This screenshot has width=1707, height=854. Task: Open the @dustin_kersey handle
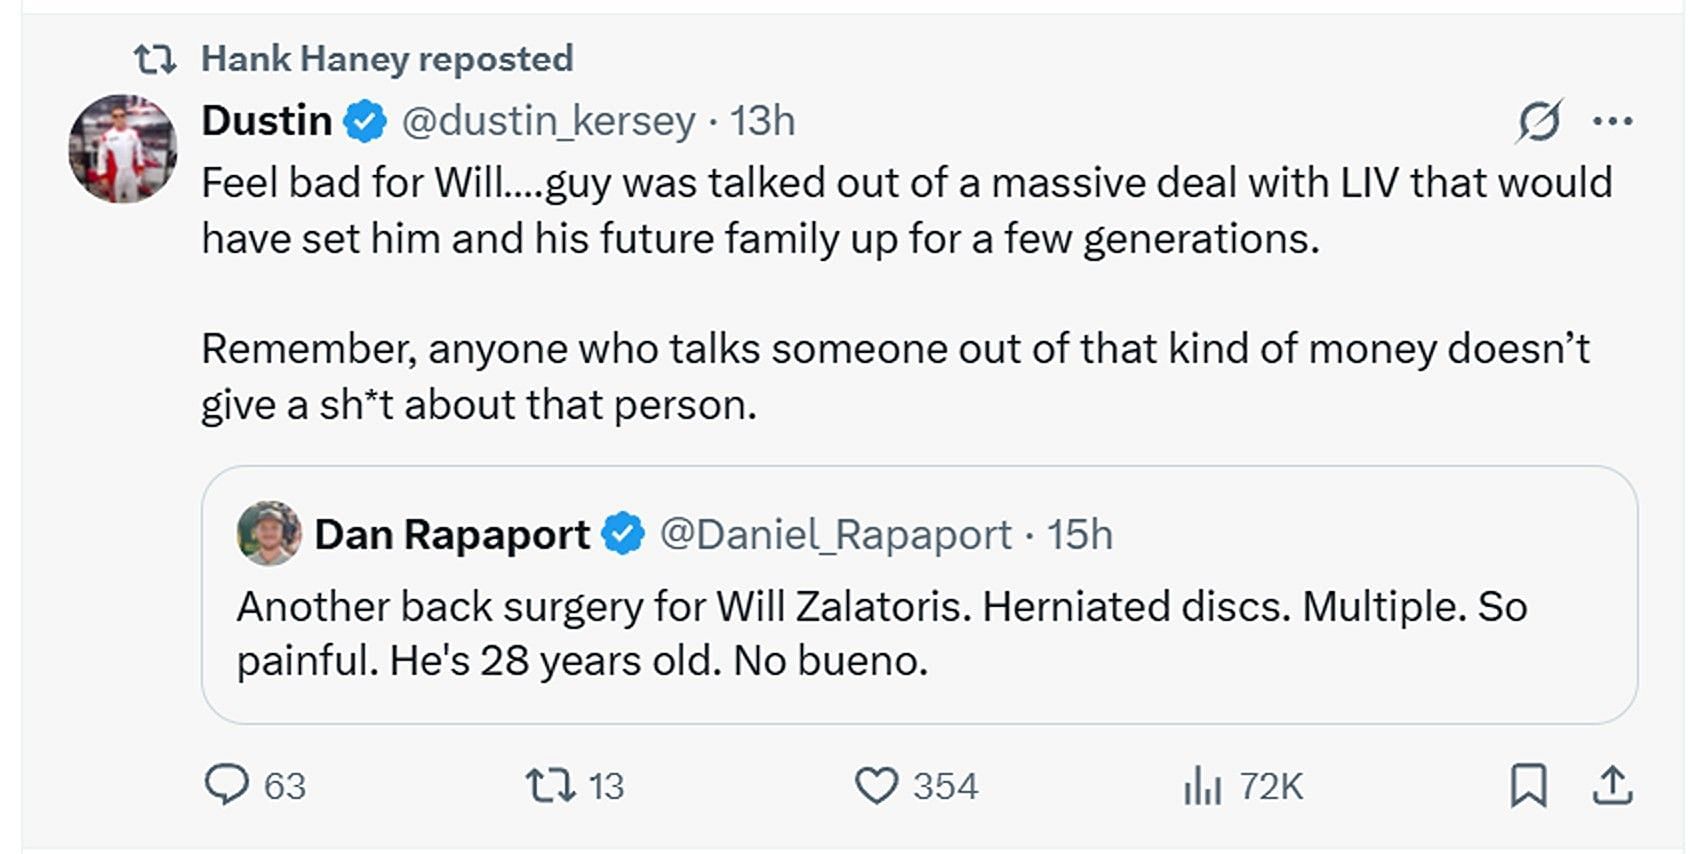click(x=548, y=122)
